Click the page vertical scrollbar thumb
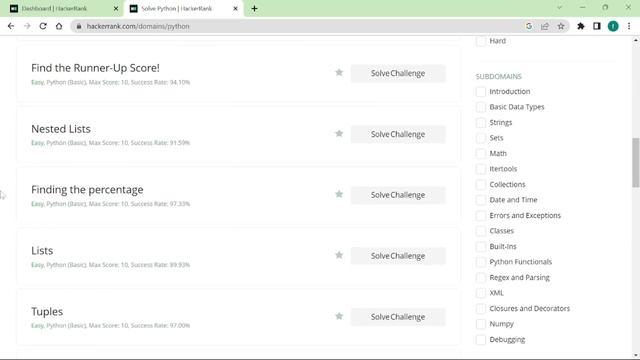Screen dimensions: 640x360 pos(636,162)
